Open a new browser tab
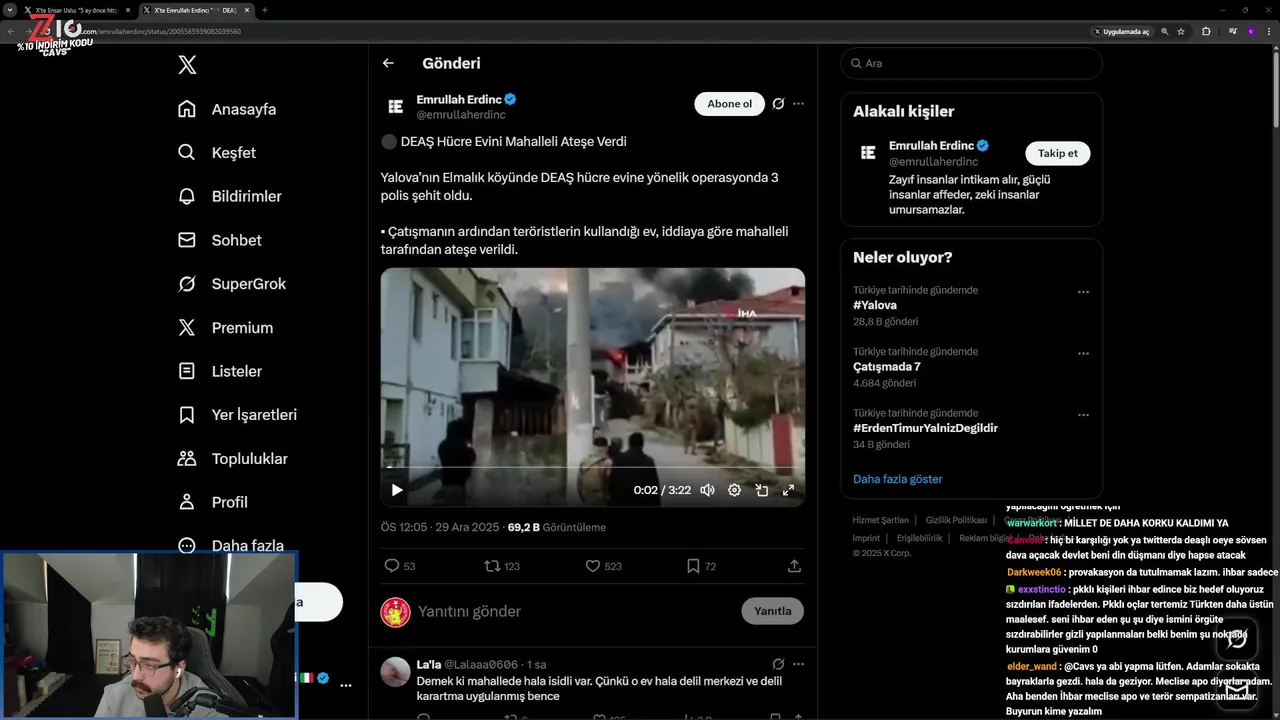Screen dimensions: 1280x720 click(265, 10)
